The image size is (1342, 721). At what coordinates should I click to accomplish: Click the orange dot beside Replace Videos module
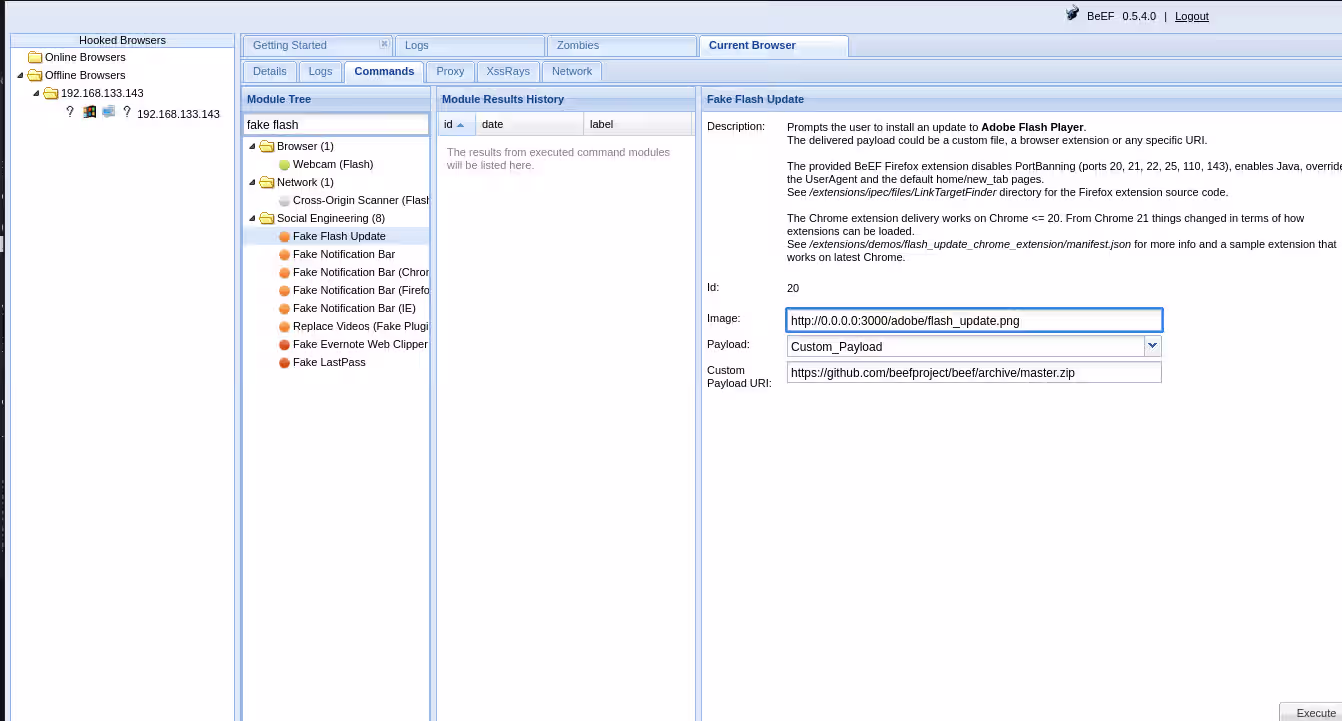tap(284, 327)
